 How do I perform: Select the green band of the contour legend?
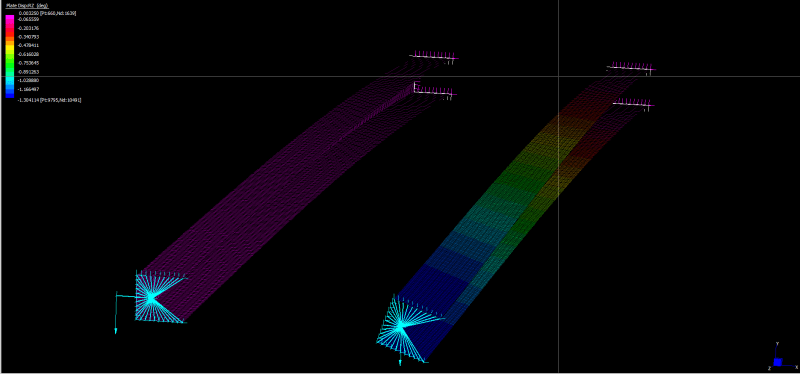click(x=10, y=65)
